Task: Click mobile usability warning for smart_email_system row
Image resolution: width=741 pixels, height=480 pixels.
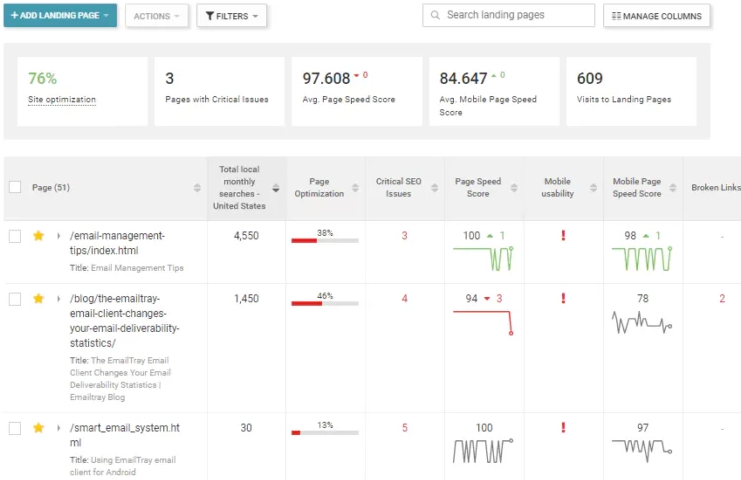Action: click(x=563, y=428)
